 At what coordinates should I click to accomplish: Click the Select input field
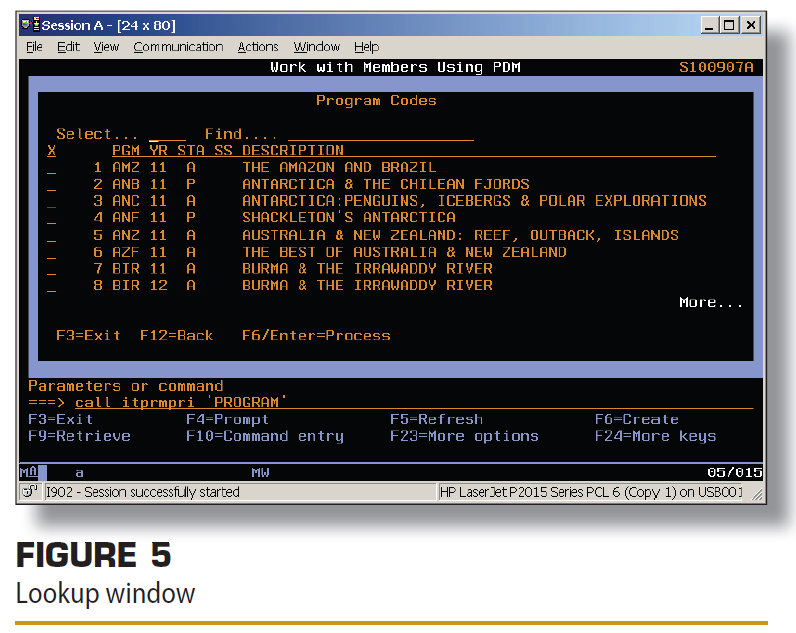pos(167,135)
